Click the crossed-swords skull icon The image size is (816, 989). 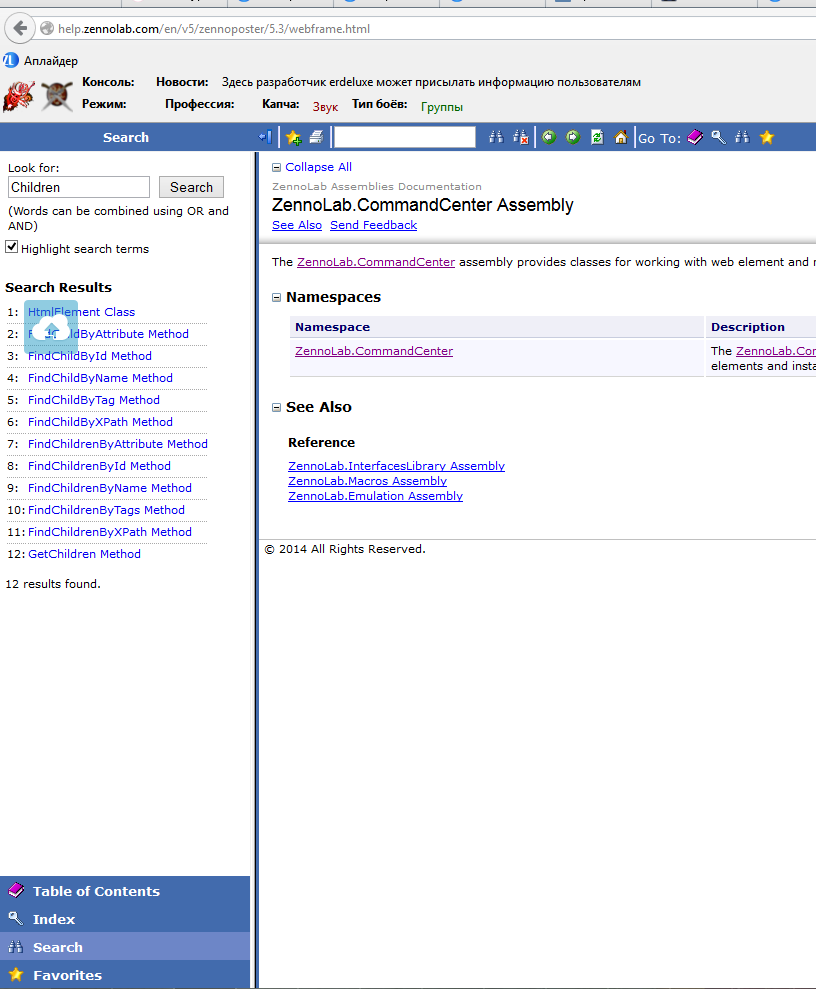57,97
